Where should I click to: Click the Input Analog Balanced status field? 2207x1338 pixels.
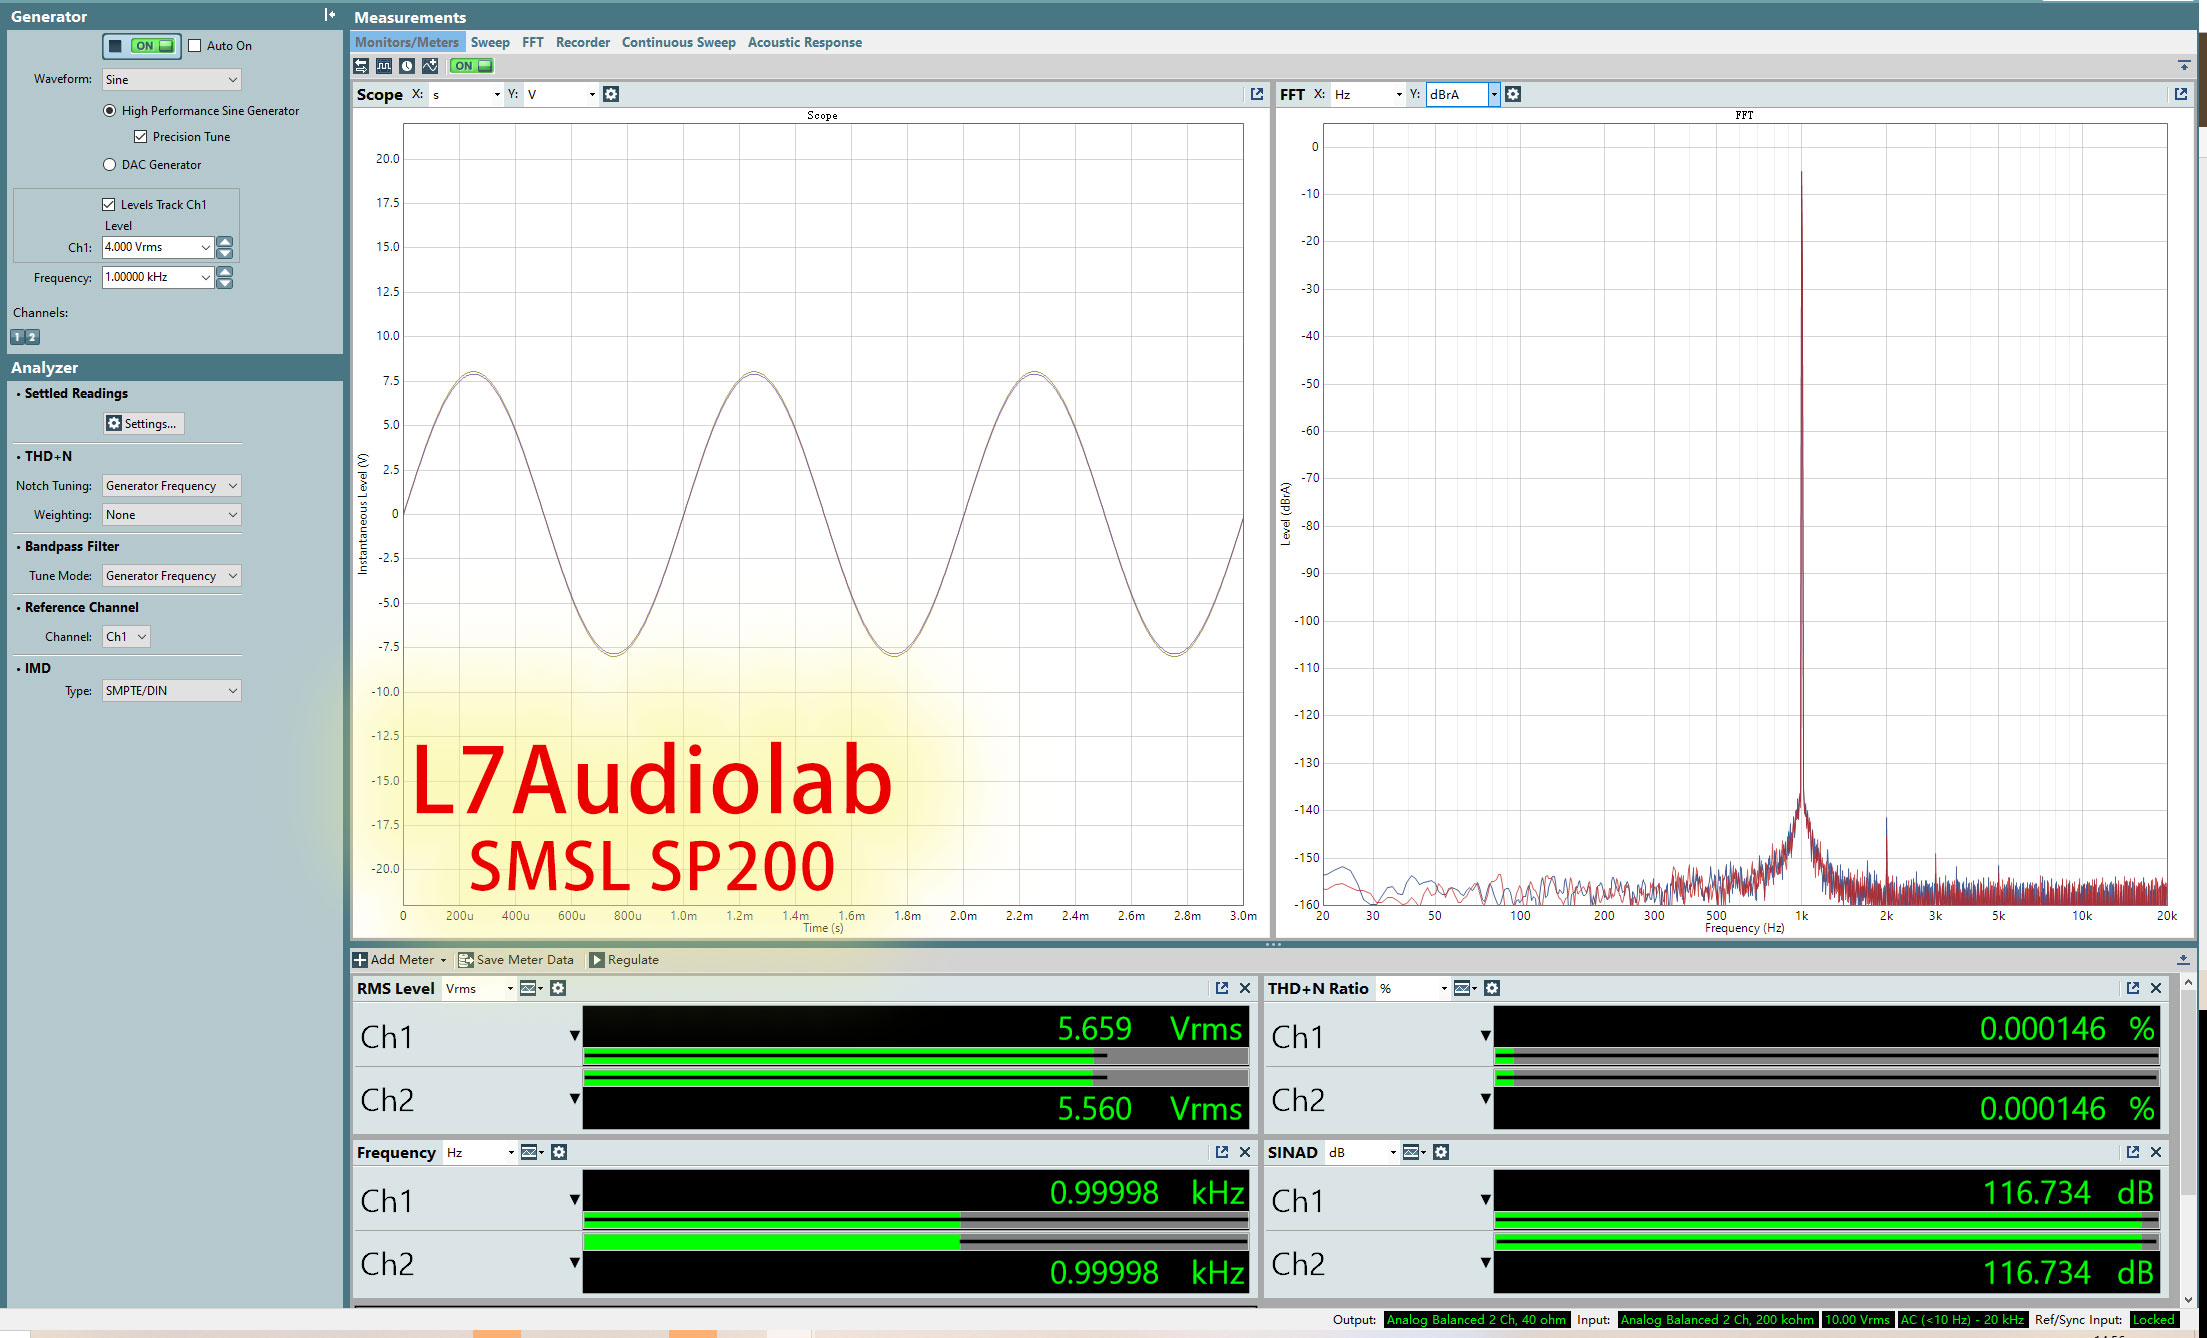click(1717, 1320)
